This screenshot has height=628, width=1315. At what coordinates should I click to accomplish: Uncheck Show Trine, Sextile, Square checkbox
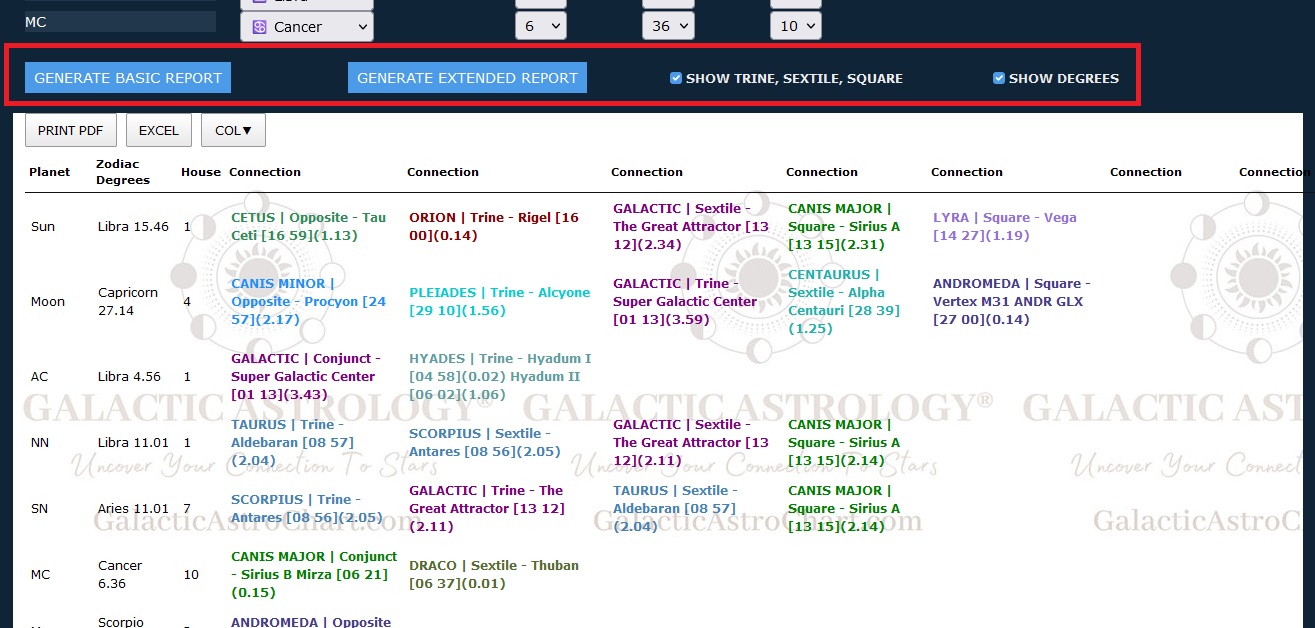point(676,78)
